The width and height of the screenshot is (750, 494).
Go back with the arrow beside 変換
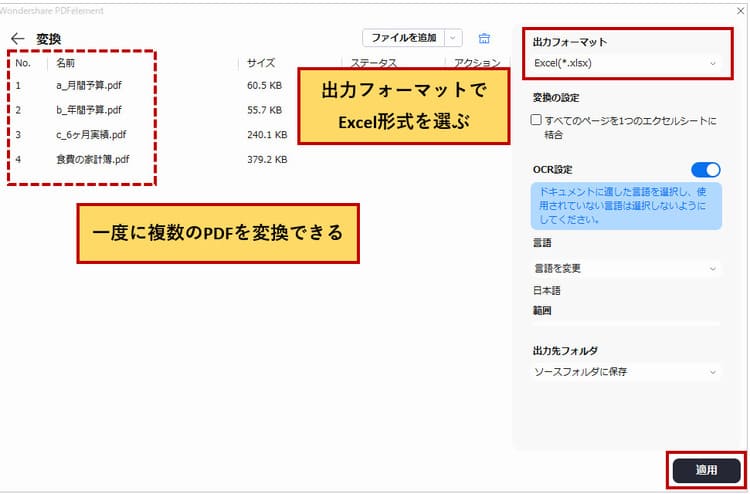tap(18, 39)
